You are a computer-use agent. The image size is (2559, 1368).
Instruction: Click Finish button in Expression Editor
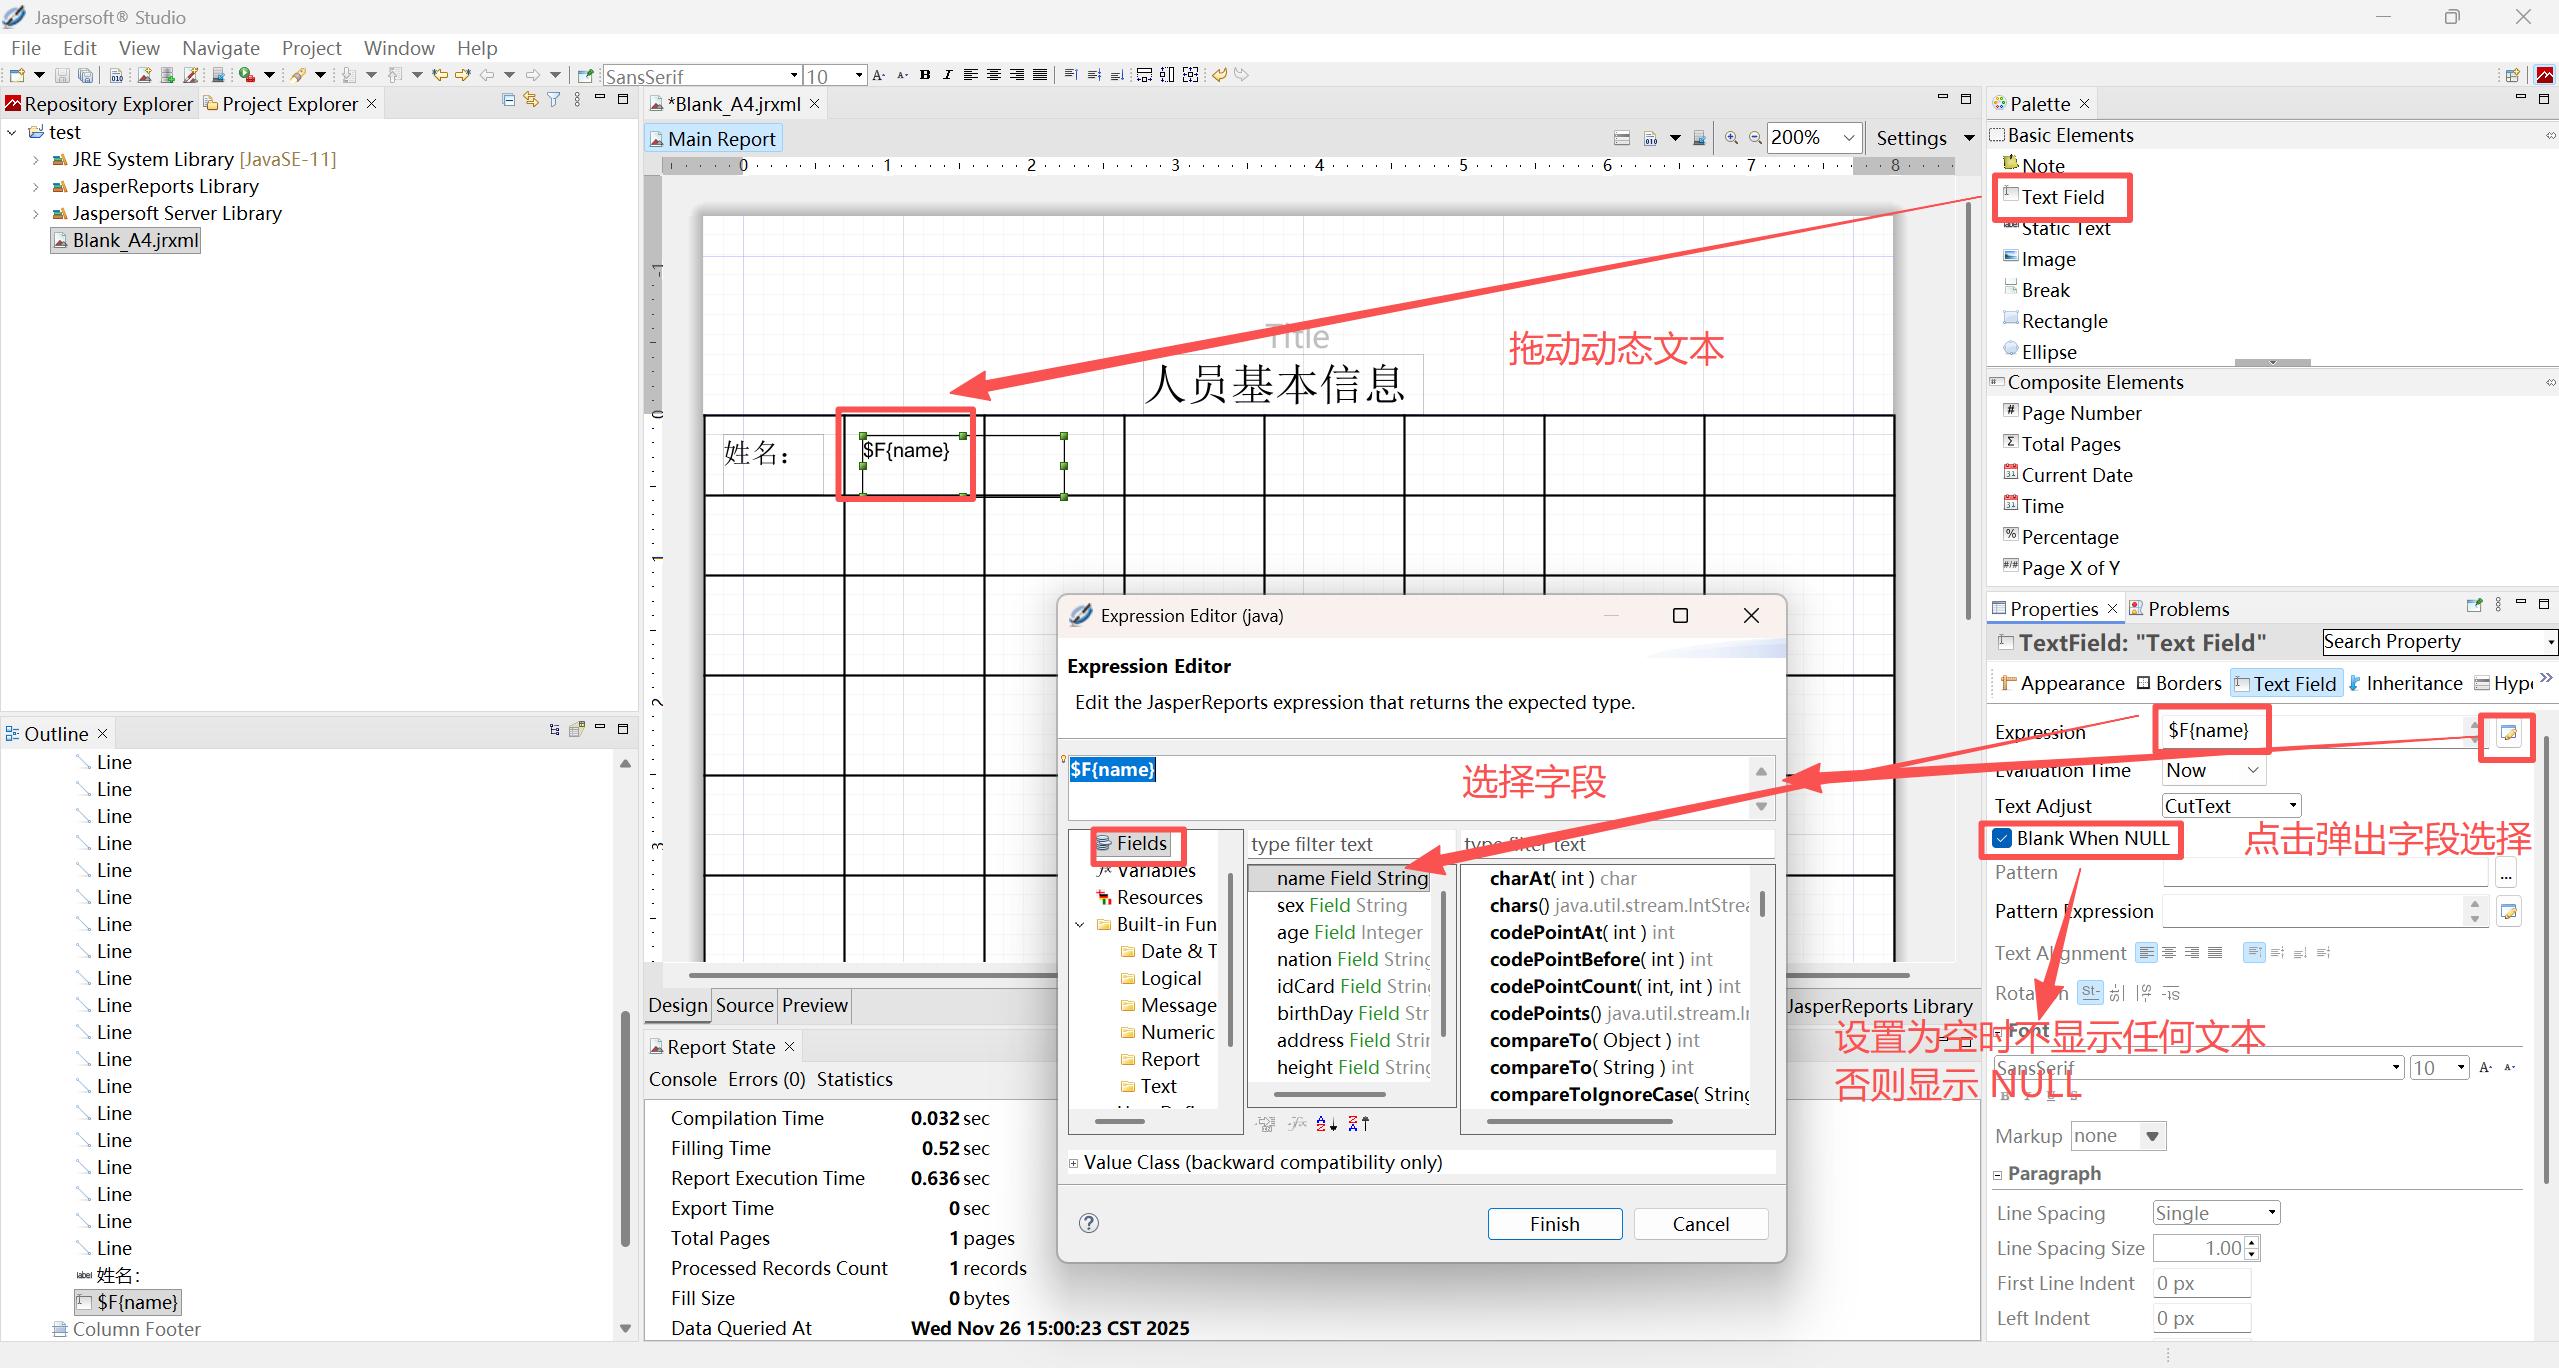point(1554,1224)
